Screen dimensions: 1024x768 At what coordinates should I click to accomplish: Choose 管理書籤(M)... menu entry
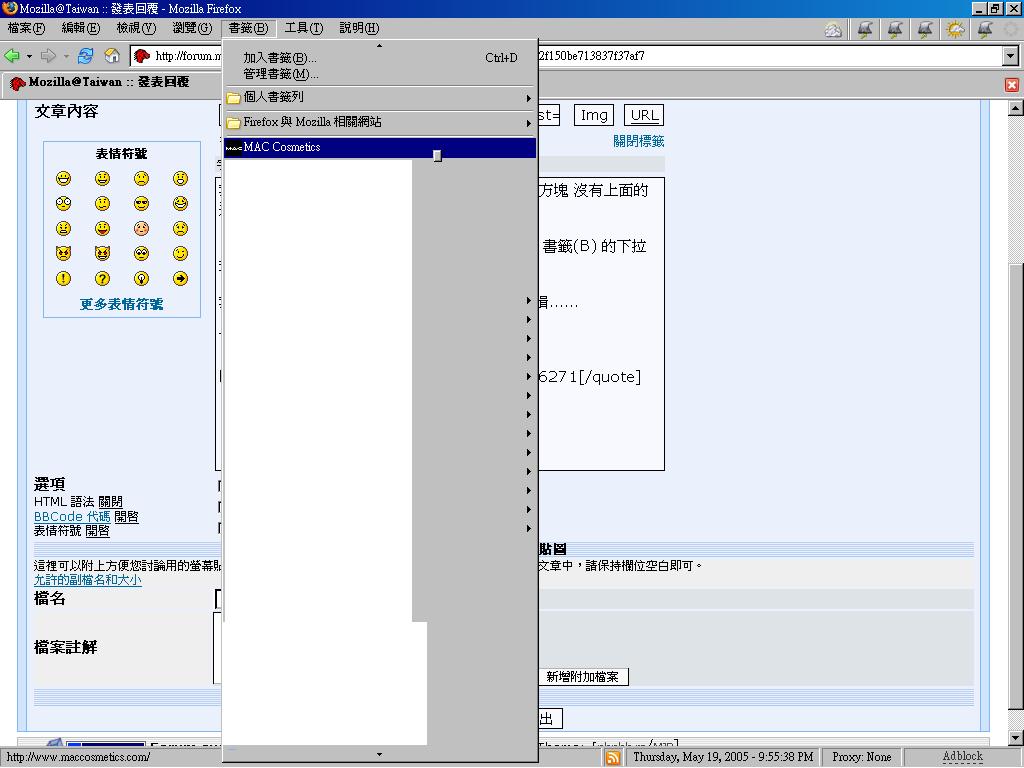pos(379,74)
